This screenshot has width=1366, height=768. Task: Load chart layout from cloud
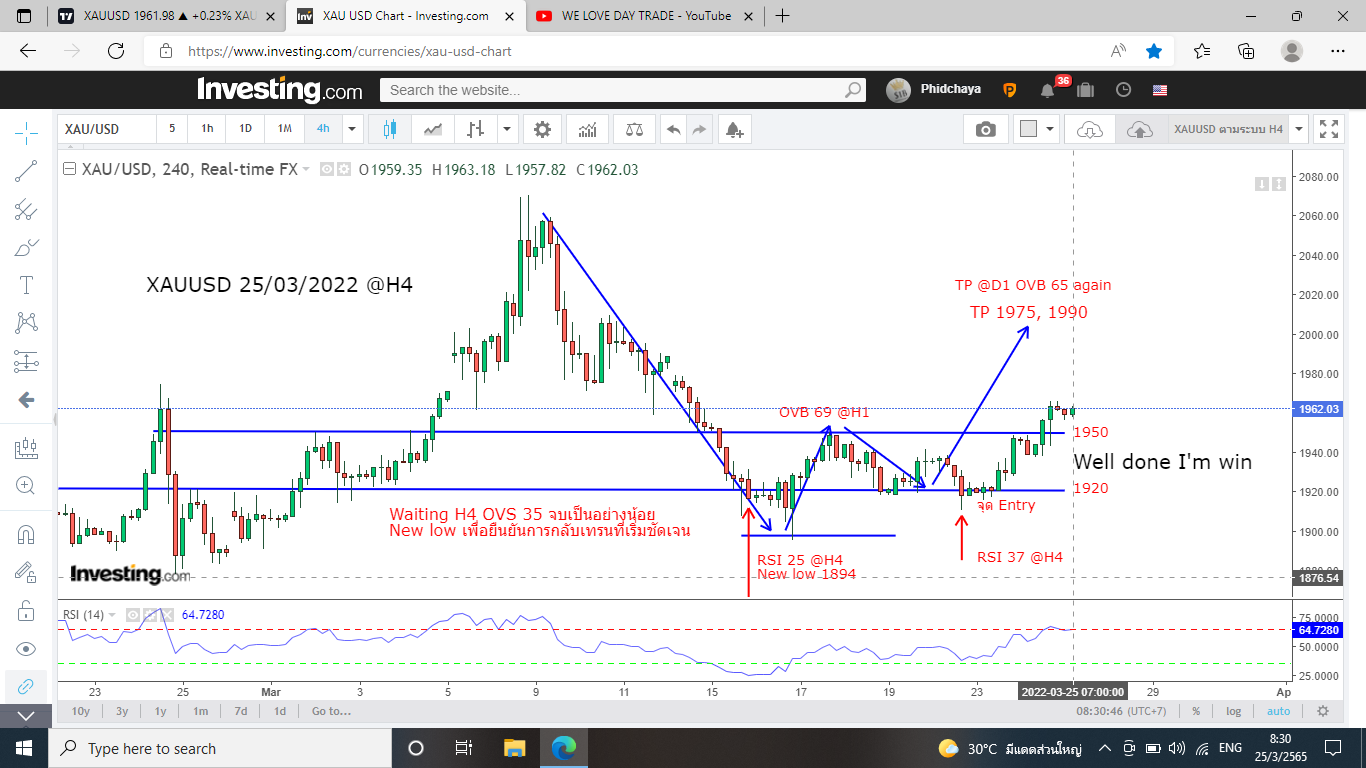pyautogui.click(x=1089, y=129)
